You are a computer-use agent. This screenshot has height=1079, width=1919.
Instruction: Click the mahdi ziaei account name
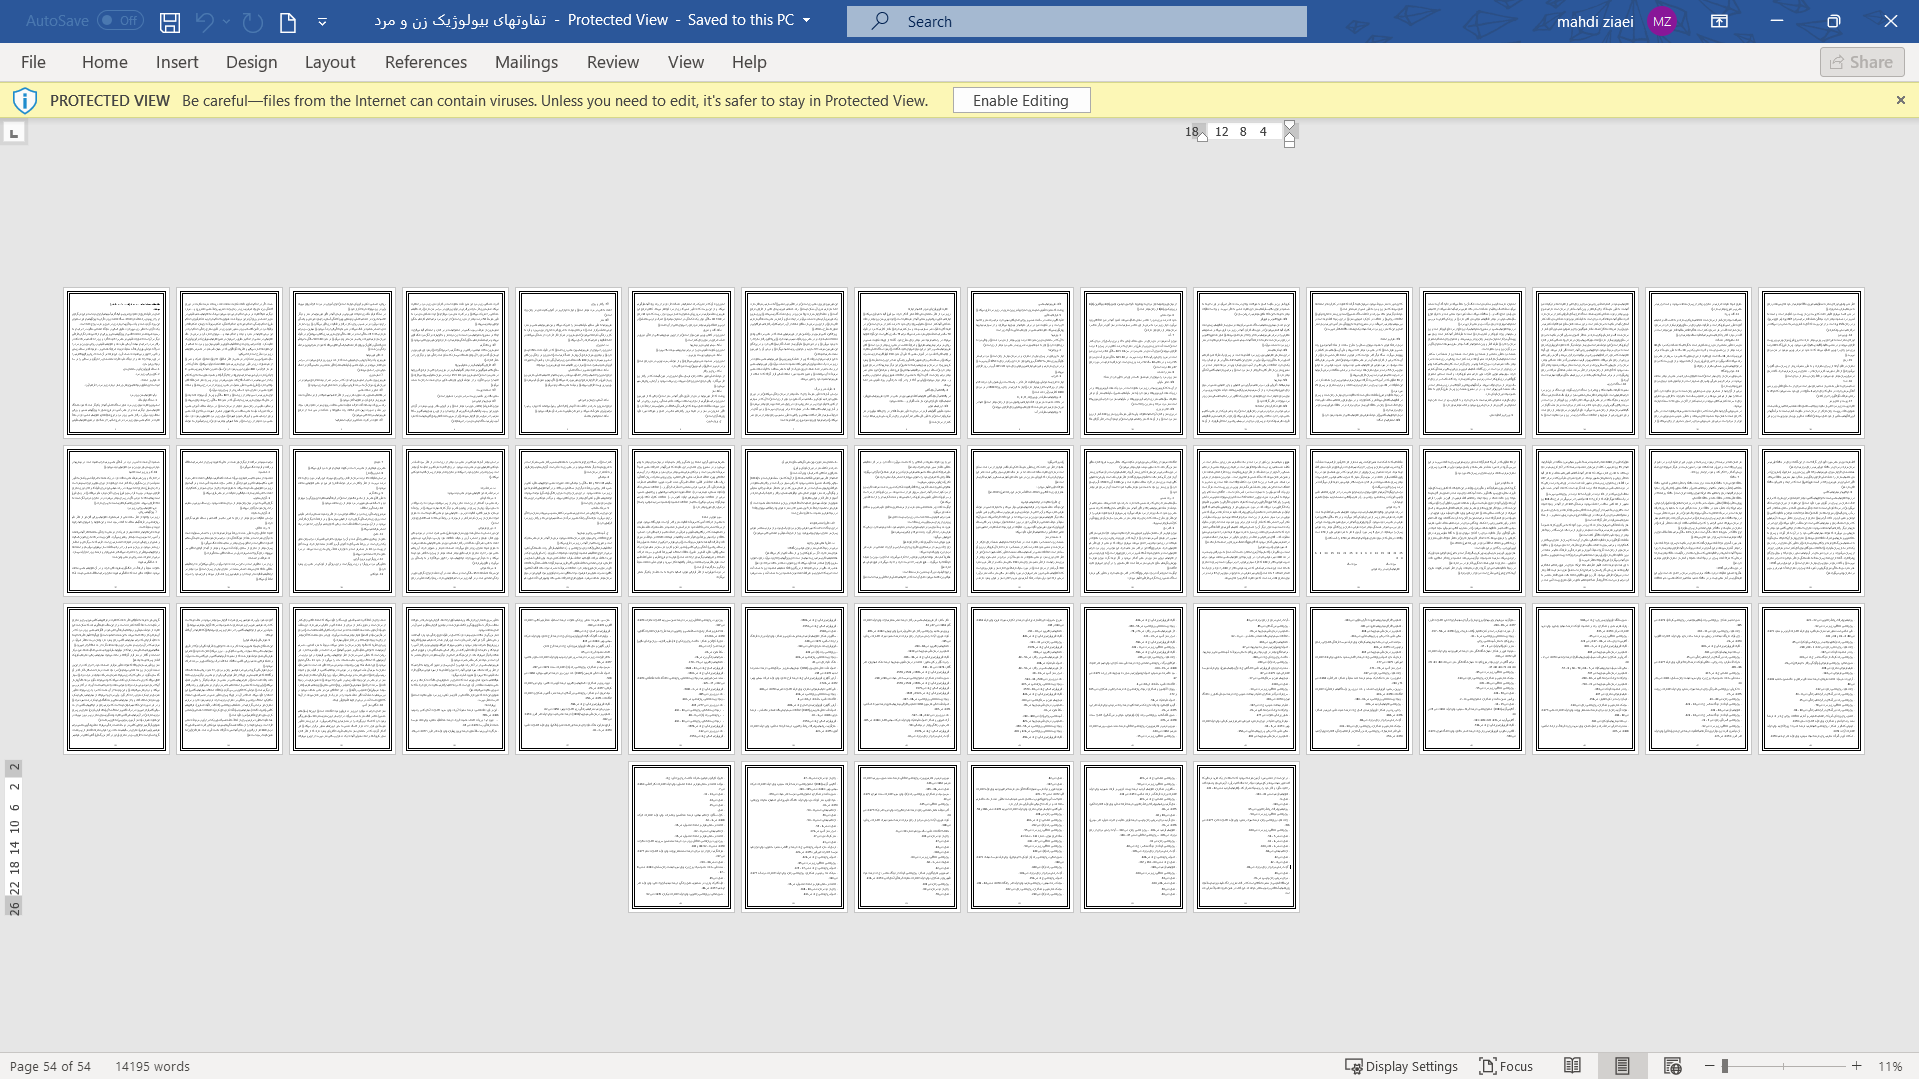click(x=1595, y=21)
